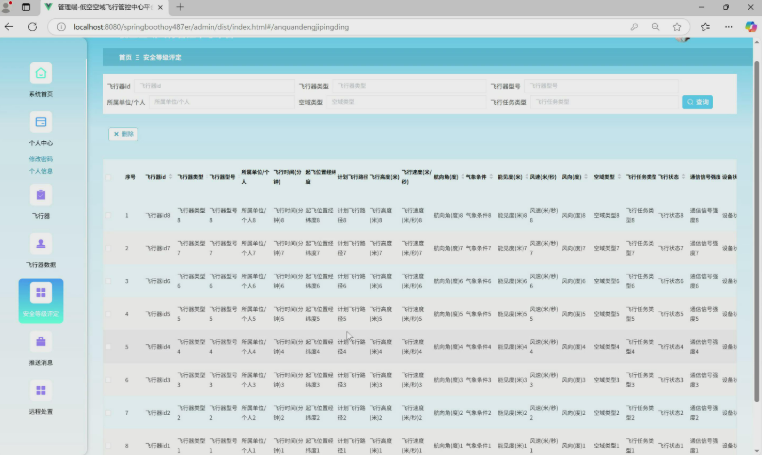Image resolution: width=762 pixels, height=455 pixels.
Task: Select the 飞行器id3 cell in row 6
Action: pos(158,380)
